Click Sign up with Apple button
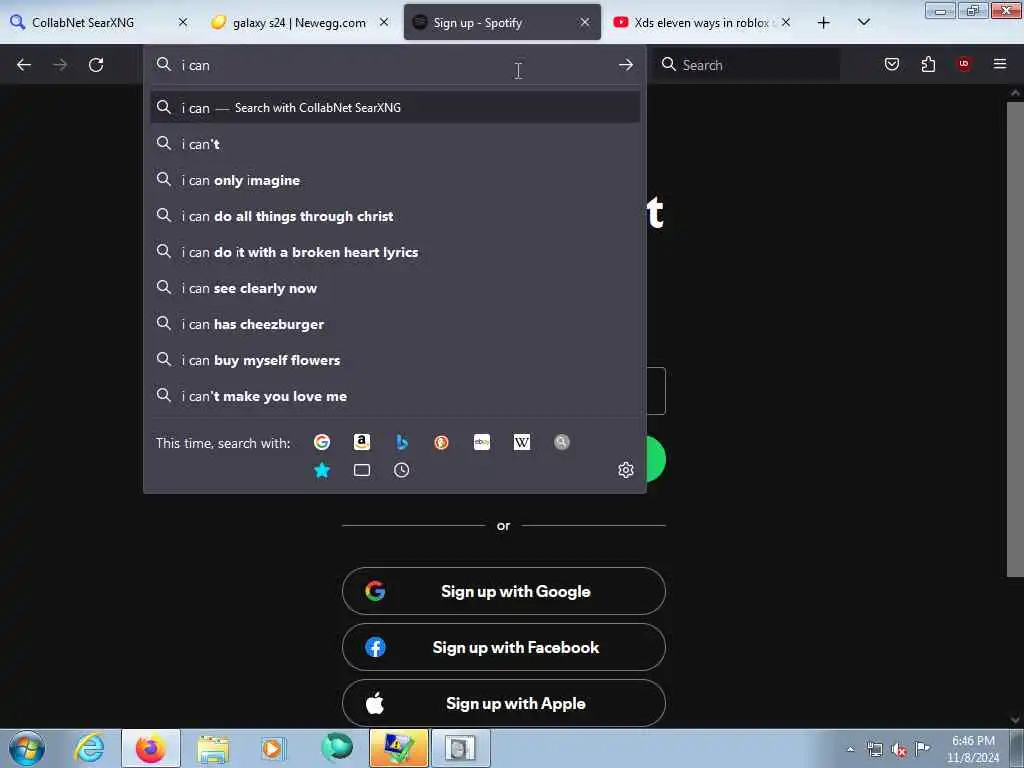Viewport: 1024px width, 768px height. 504,703
